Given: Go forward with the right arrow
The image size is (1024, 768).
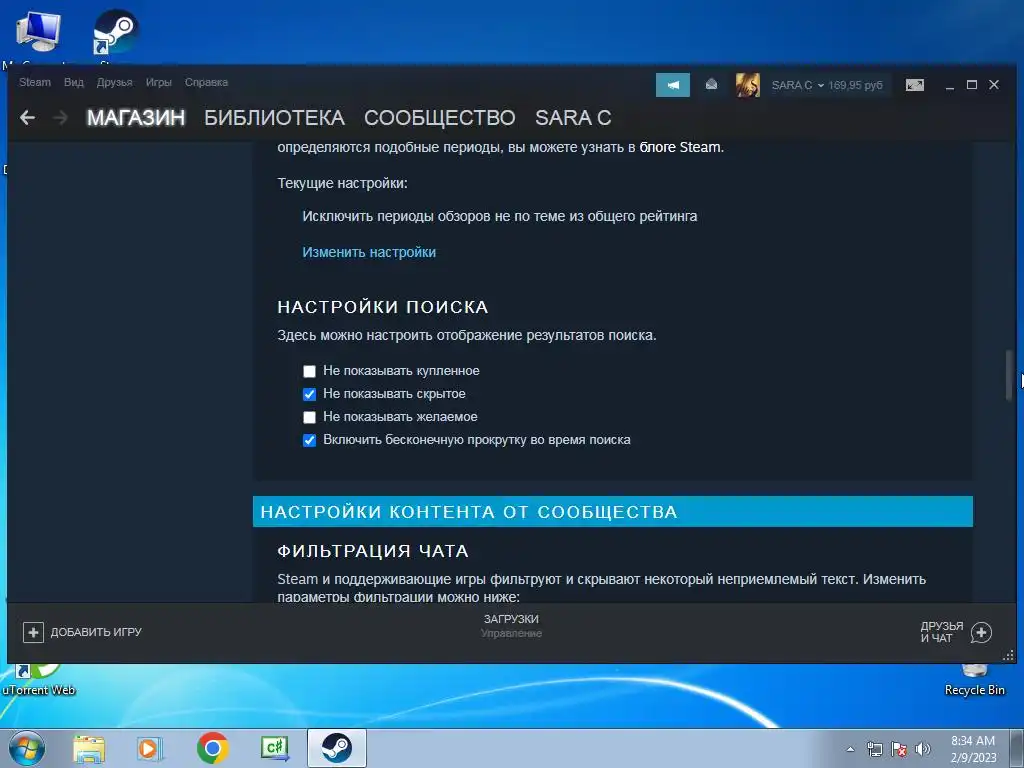Looking at the screenshot, I should (60, 118).
